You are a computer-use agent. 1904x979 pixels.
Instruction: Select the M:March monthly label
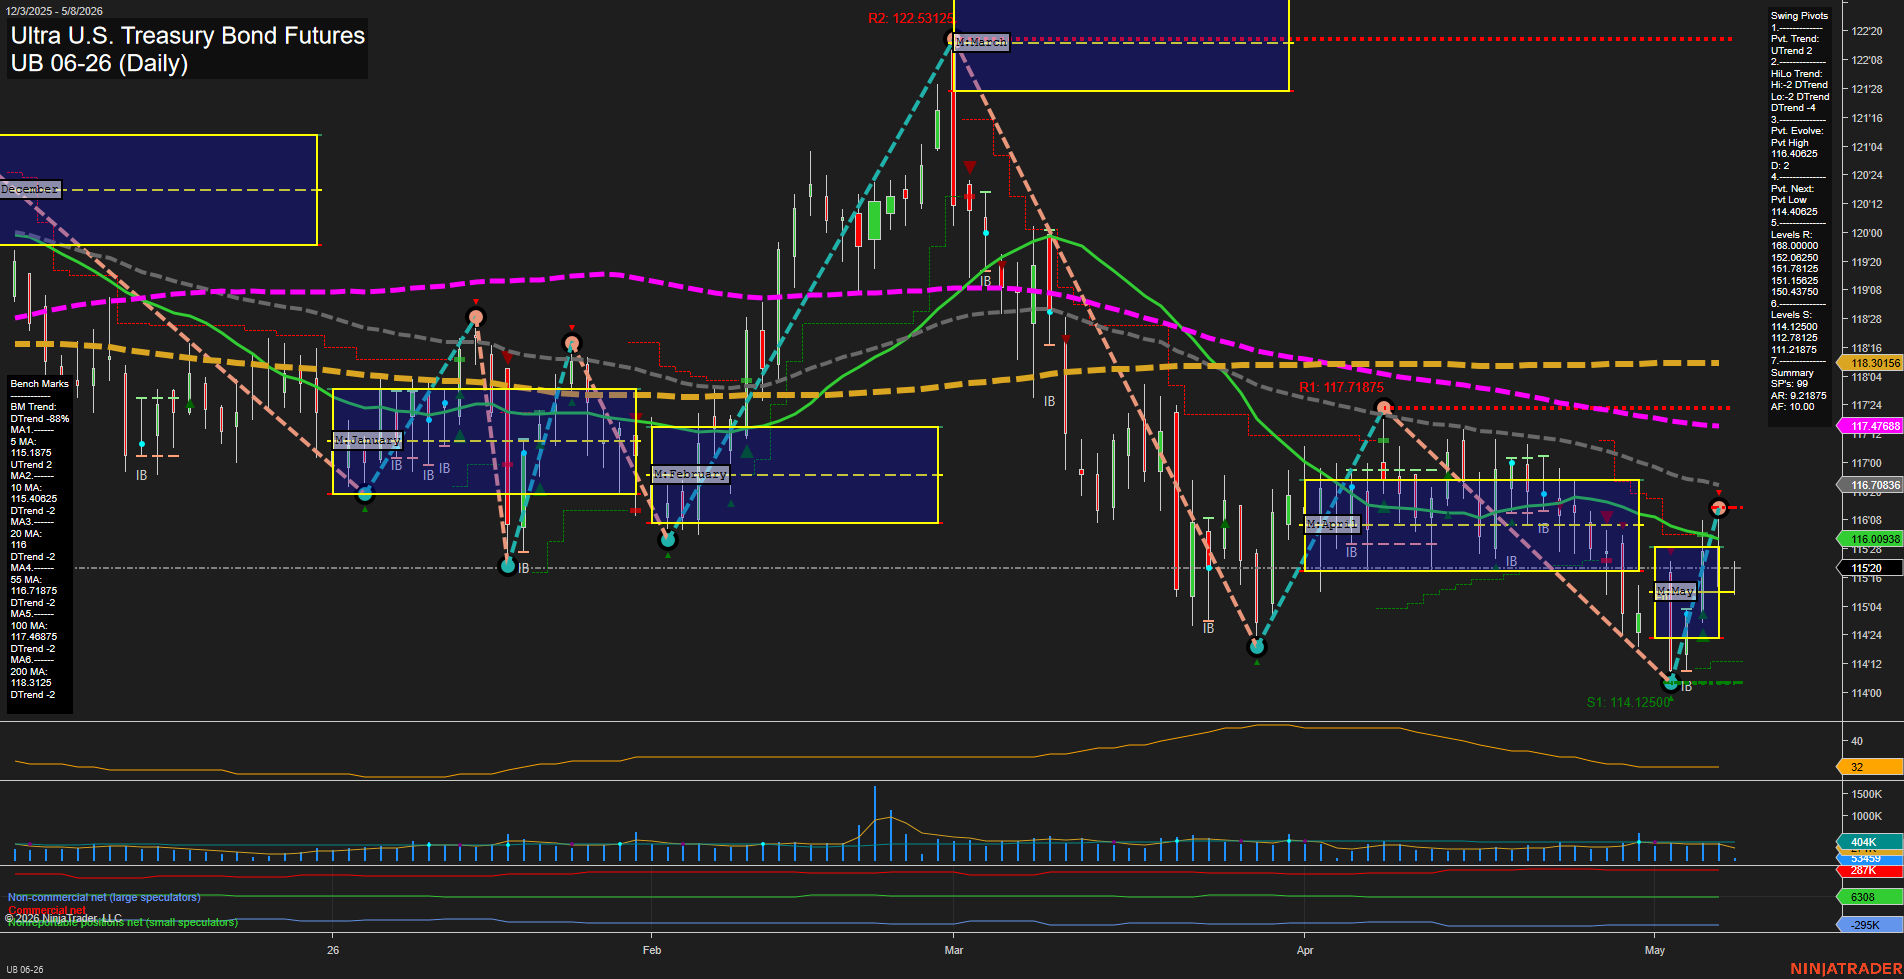pyautogui.click(x=981, y=42)
